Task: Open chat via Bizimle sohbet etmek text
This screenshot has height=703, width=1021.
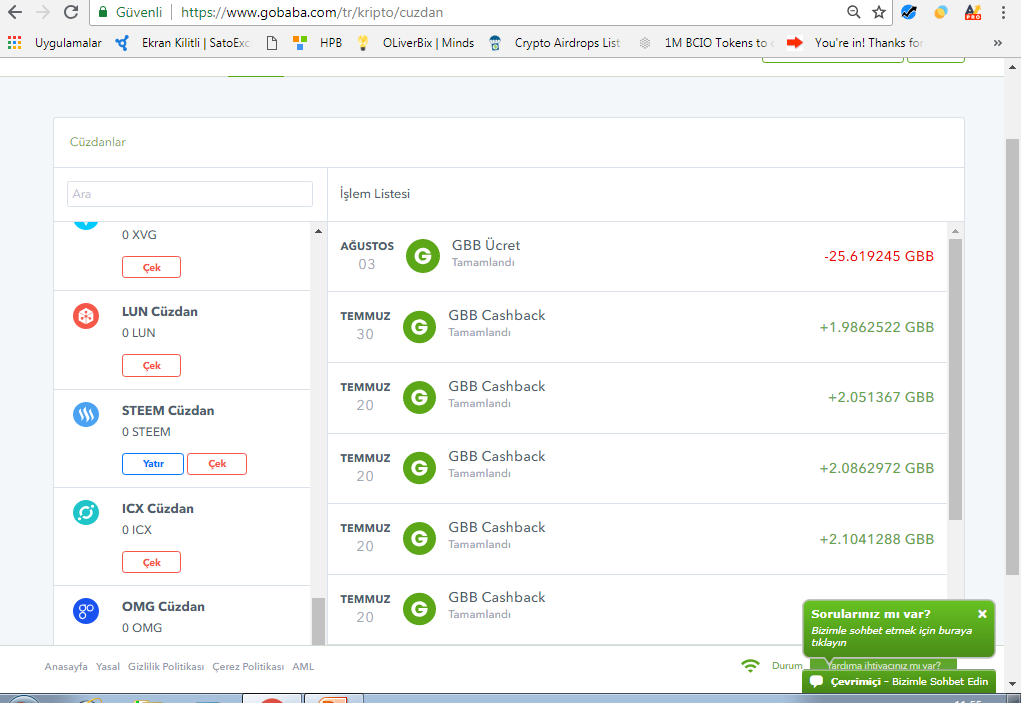Action: tap(891, 636)
